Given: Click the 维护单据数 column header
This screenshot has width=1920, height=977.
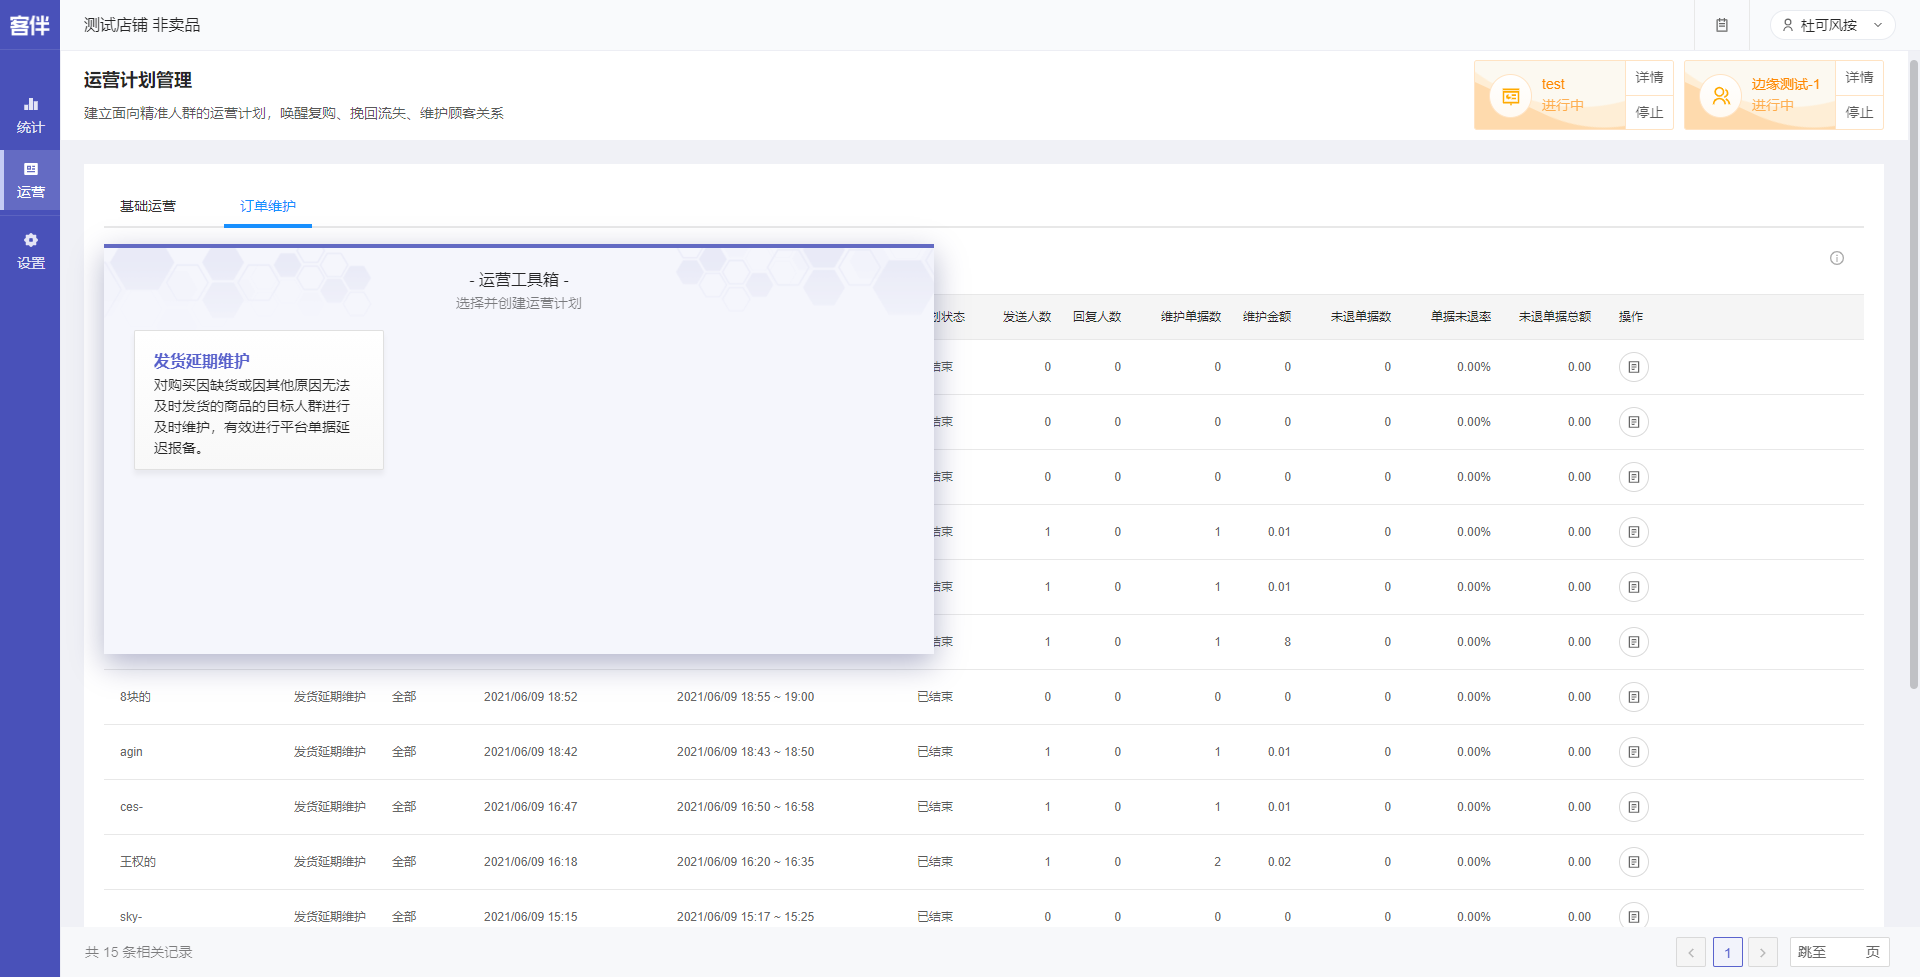Looking at the screenshot, I should (1191, 317).
